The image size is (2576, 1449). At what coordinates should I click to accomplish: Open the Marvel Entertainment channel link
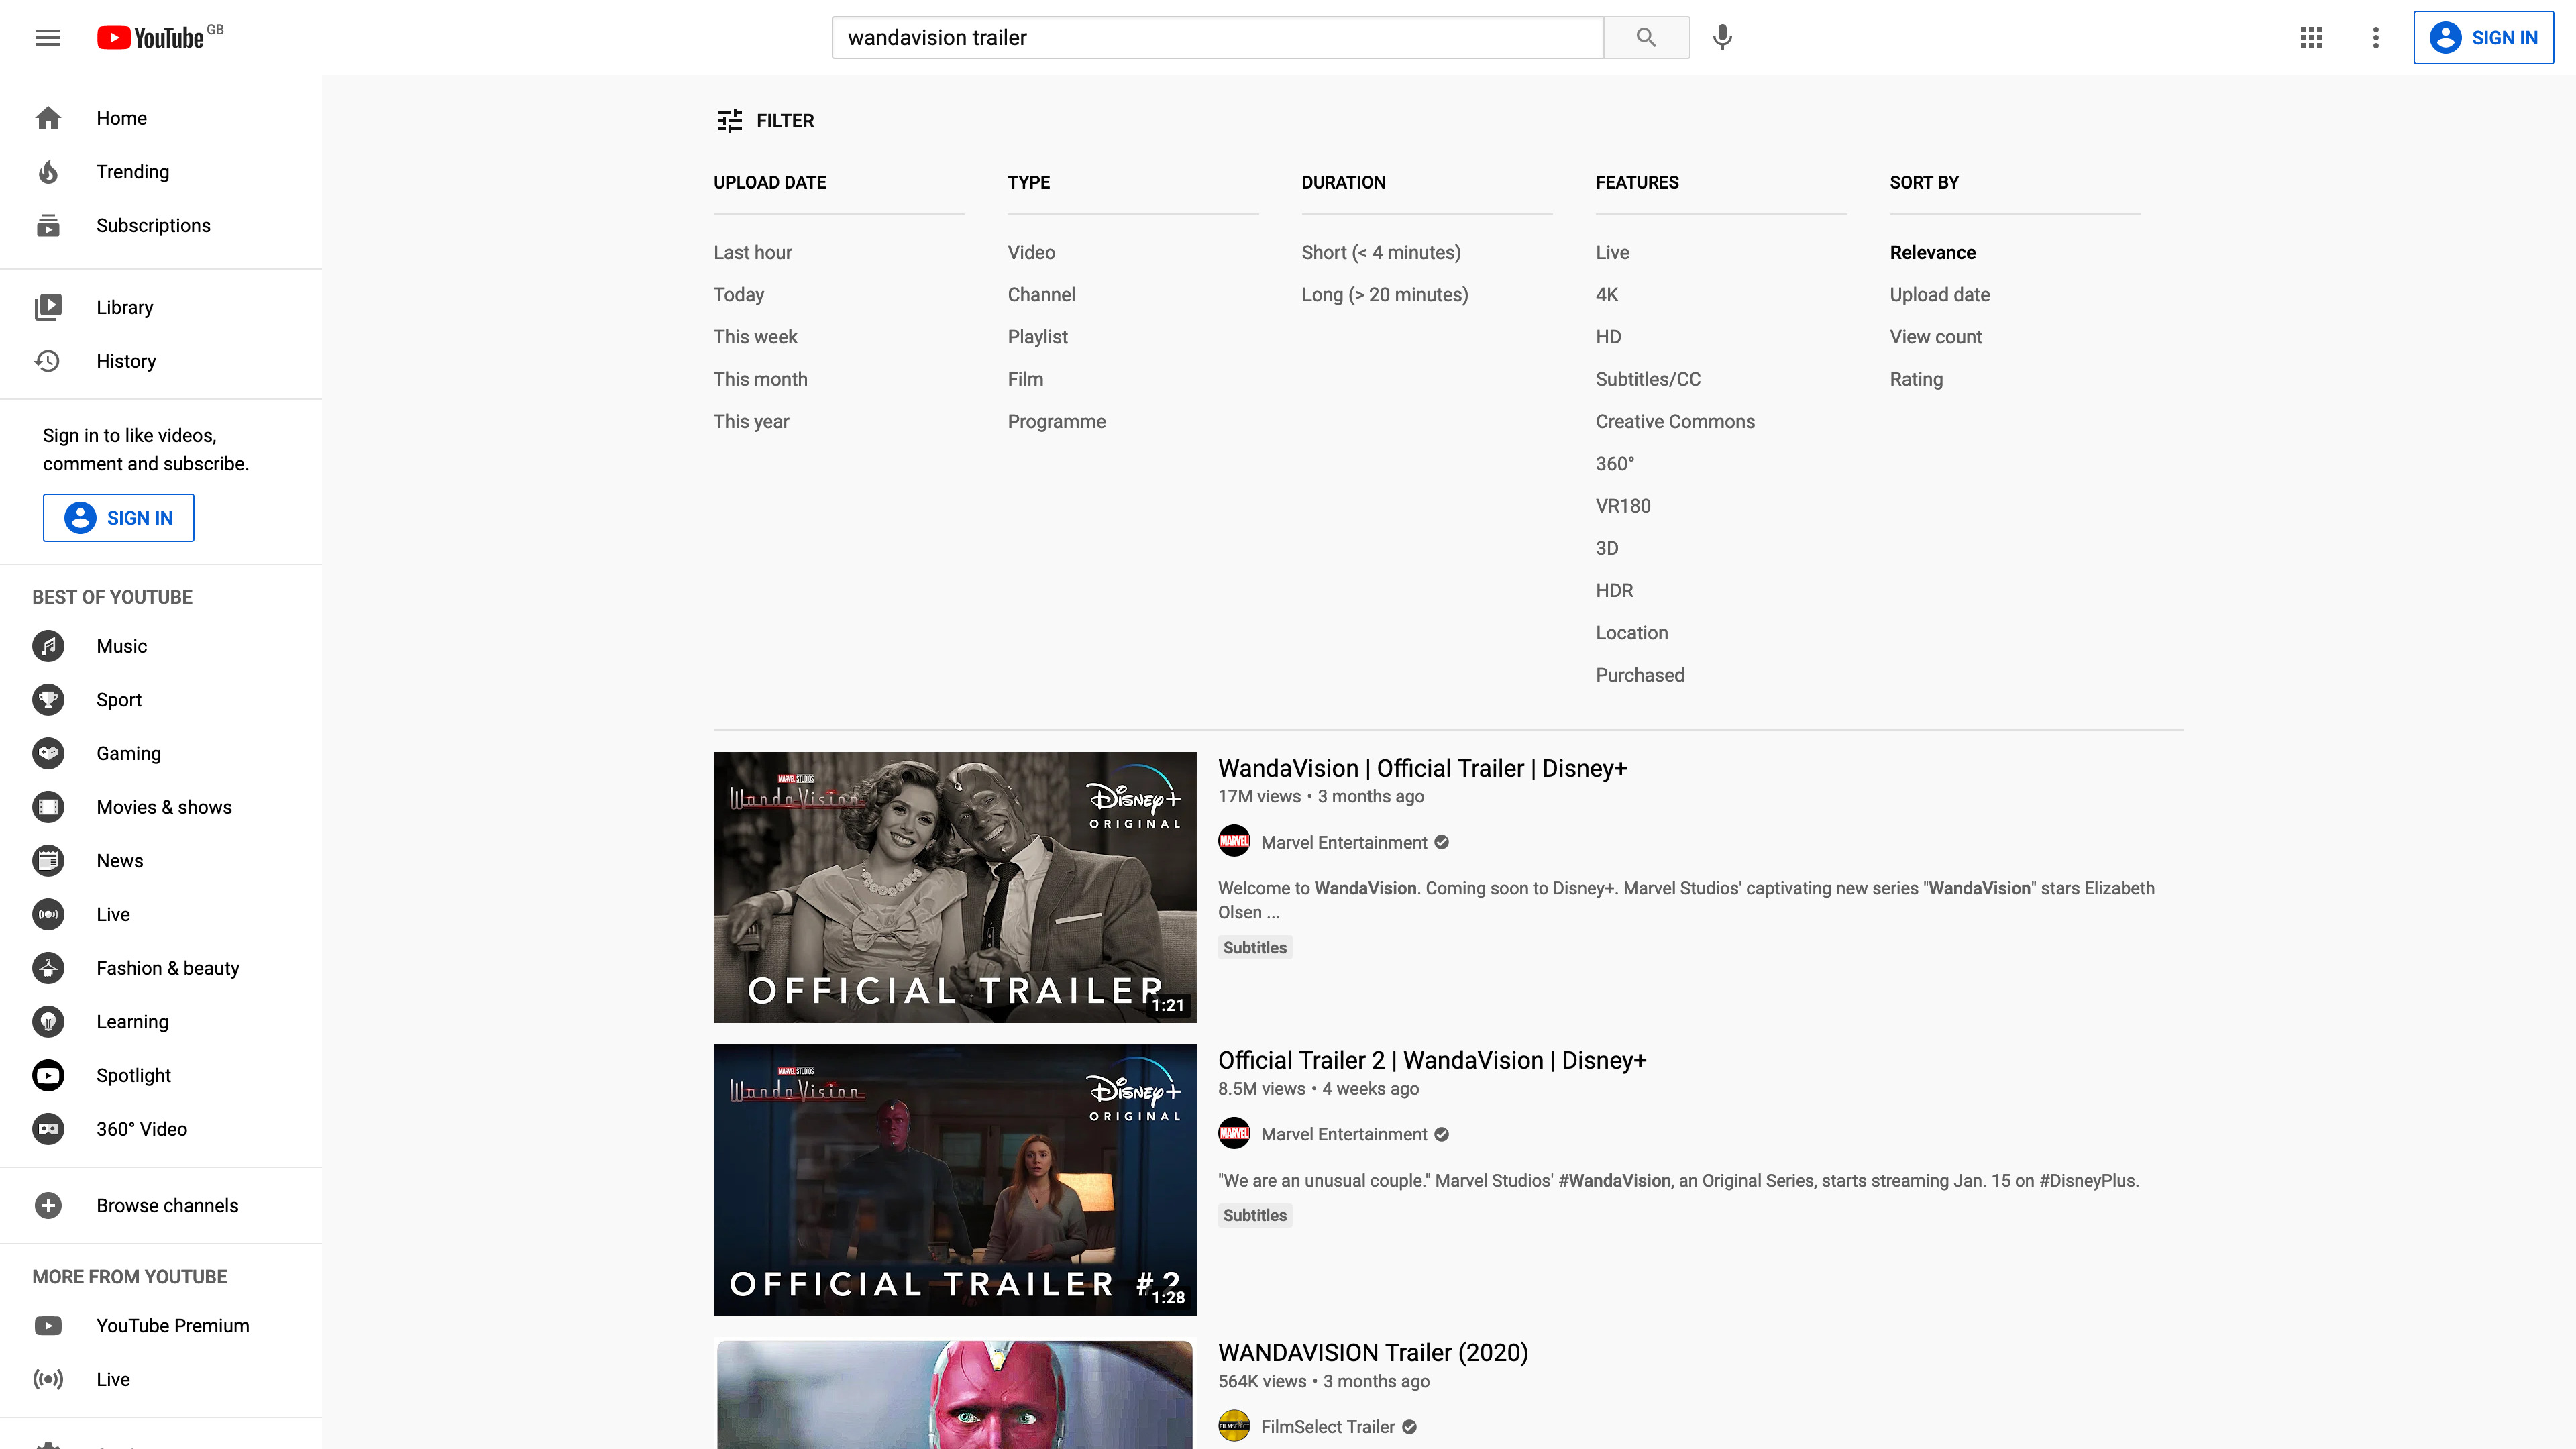point(1343,842)
